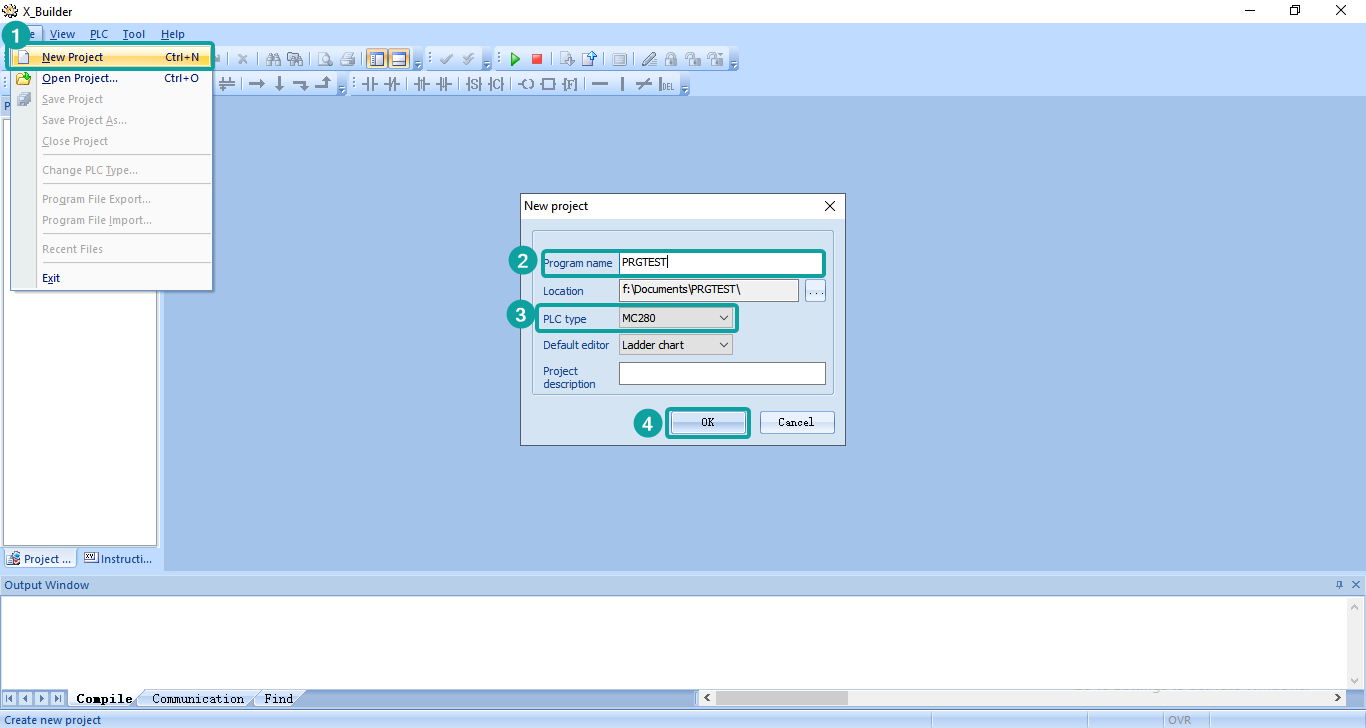Toggle the project manager panel view
The height and width of the screenshot is (728, 1366).
(x=377, y=59)
